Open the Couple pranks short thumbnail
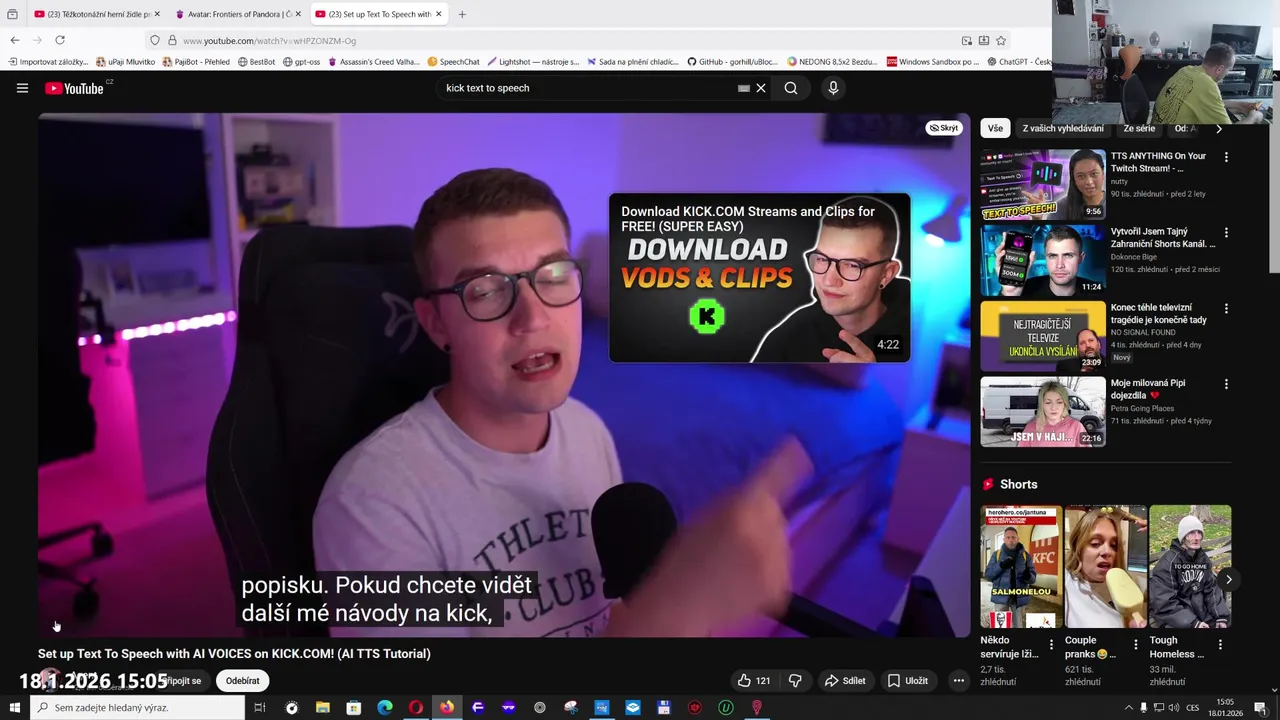 pos(1106,567)
